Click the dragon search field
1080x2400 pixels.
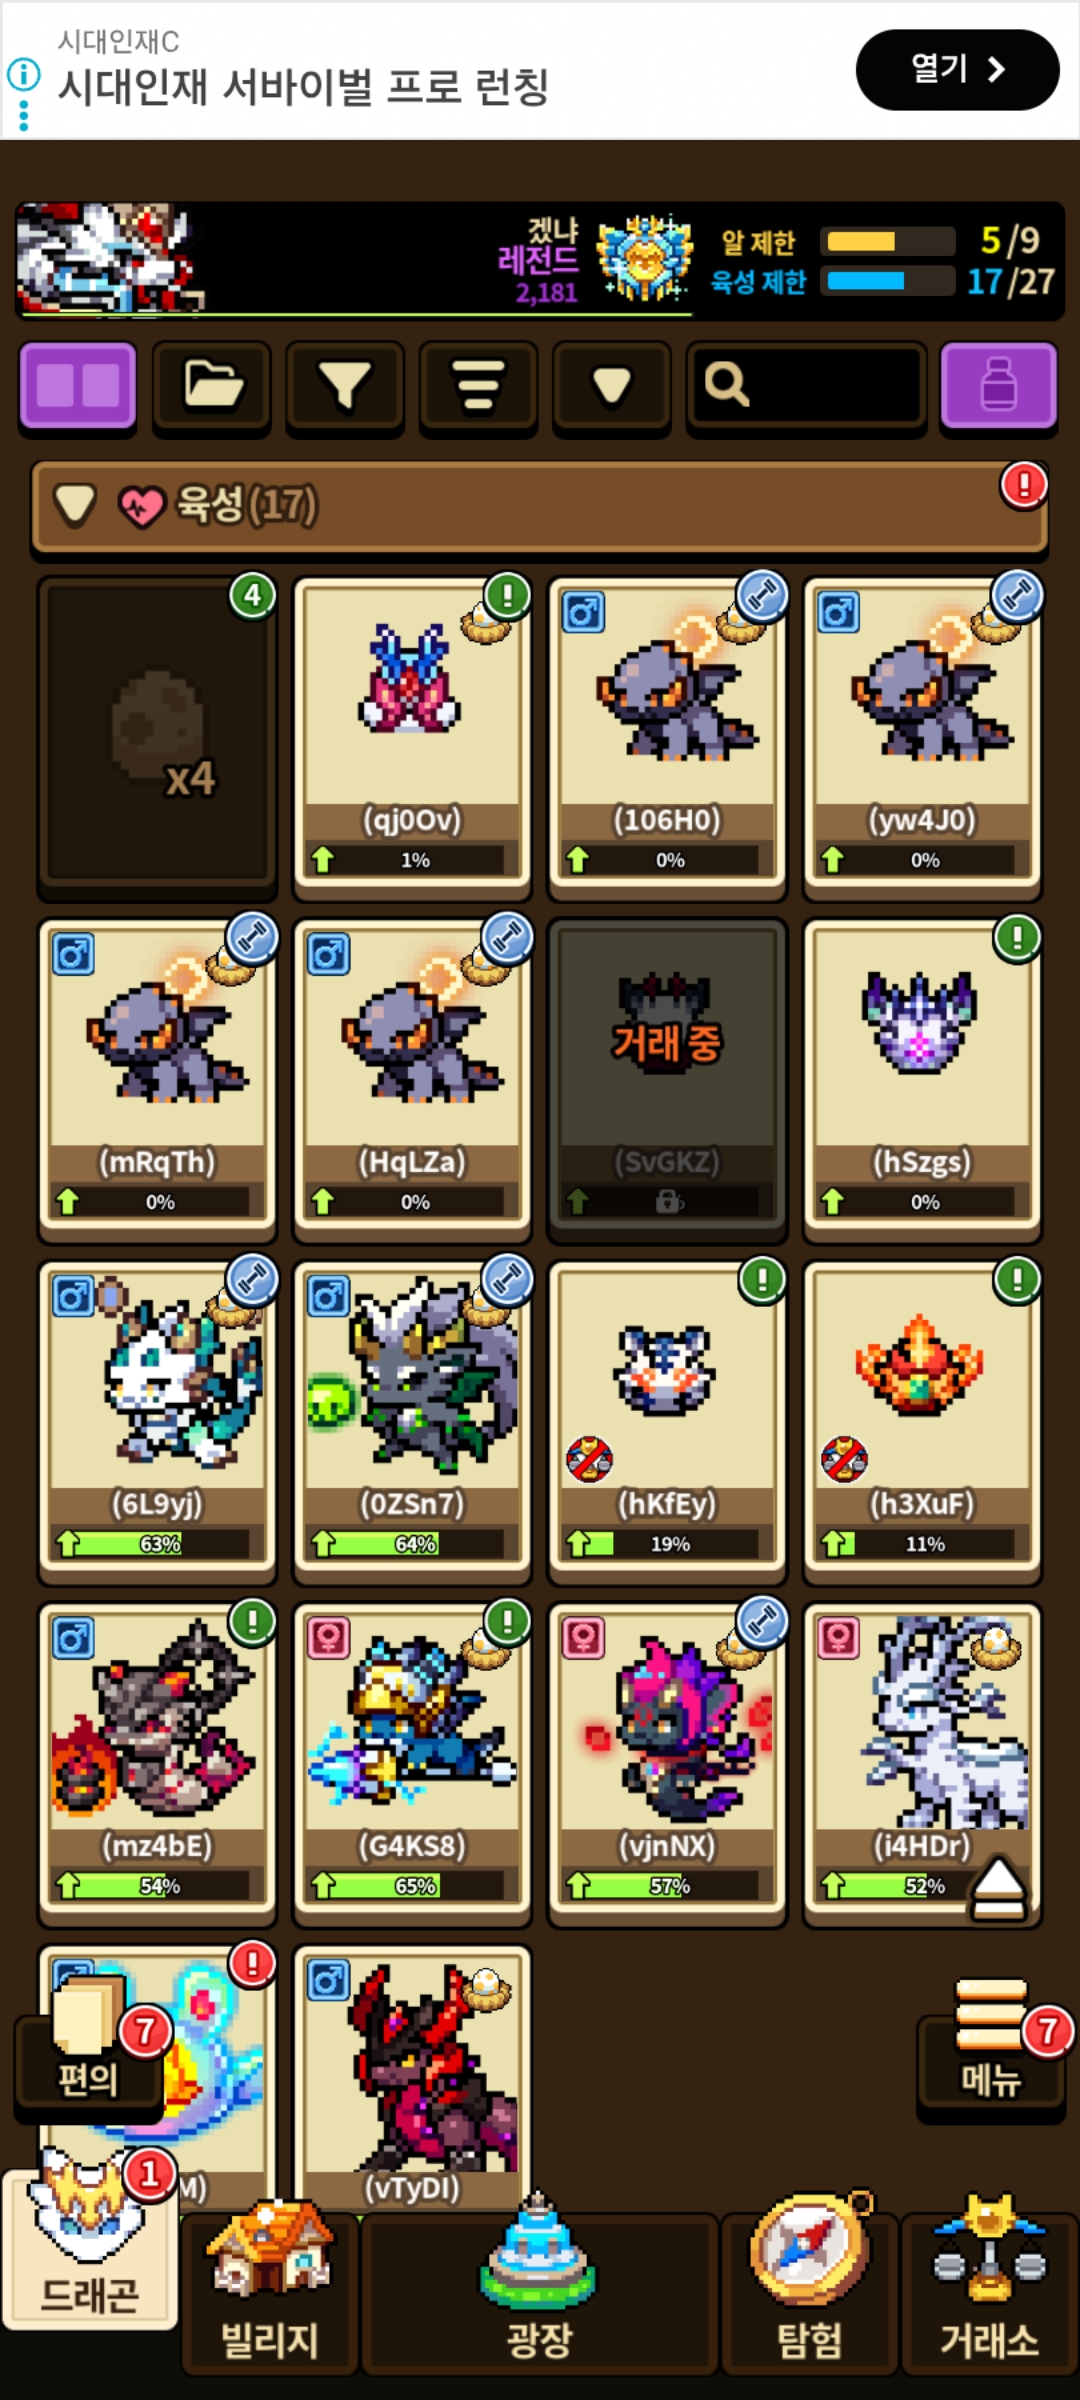click(x=806, y=386)
